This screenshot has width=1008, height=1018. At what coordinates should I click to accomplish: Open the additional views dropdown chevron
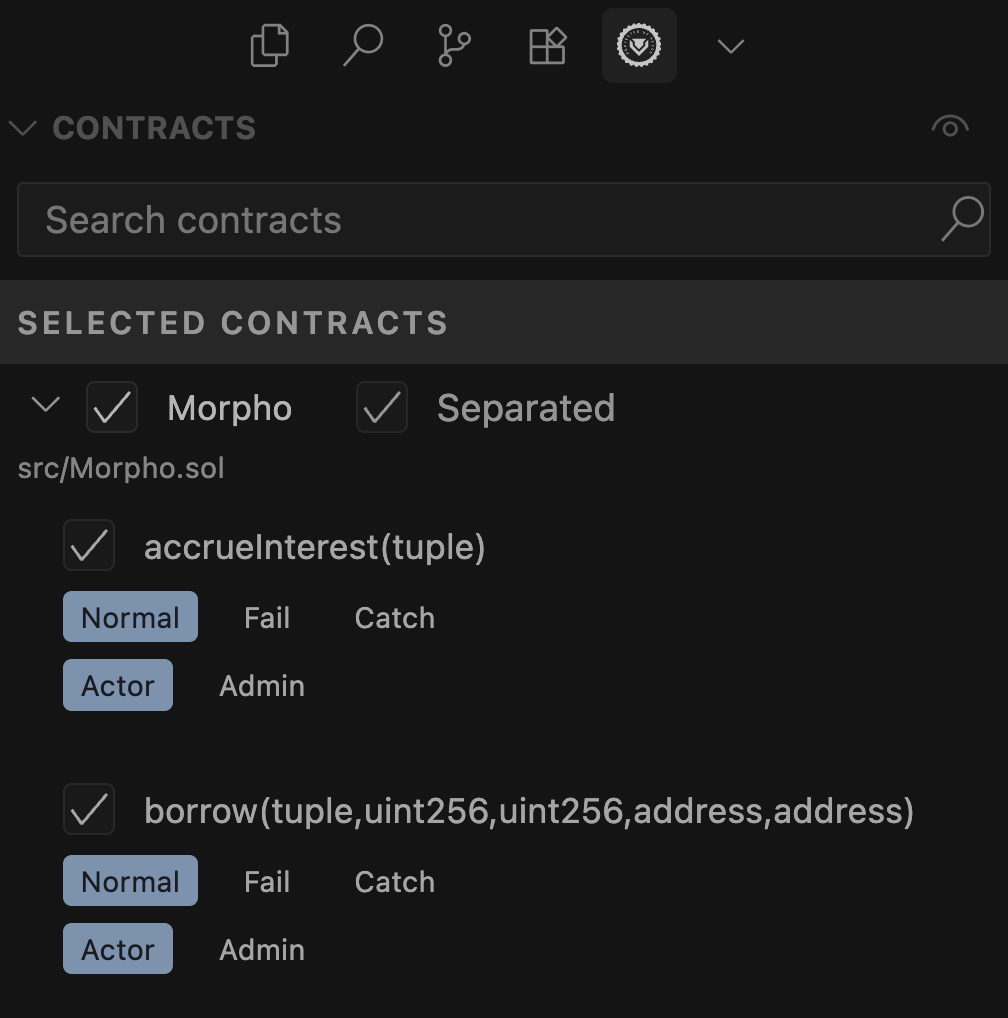(x=731, y=46)
